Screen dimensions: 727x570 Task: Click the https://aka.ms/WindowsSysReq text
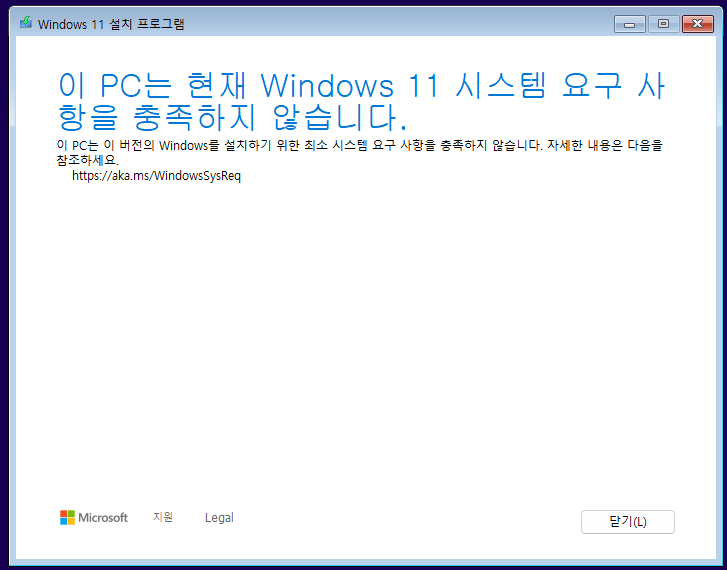tap(157, 176)
